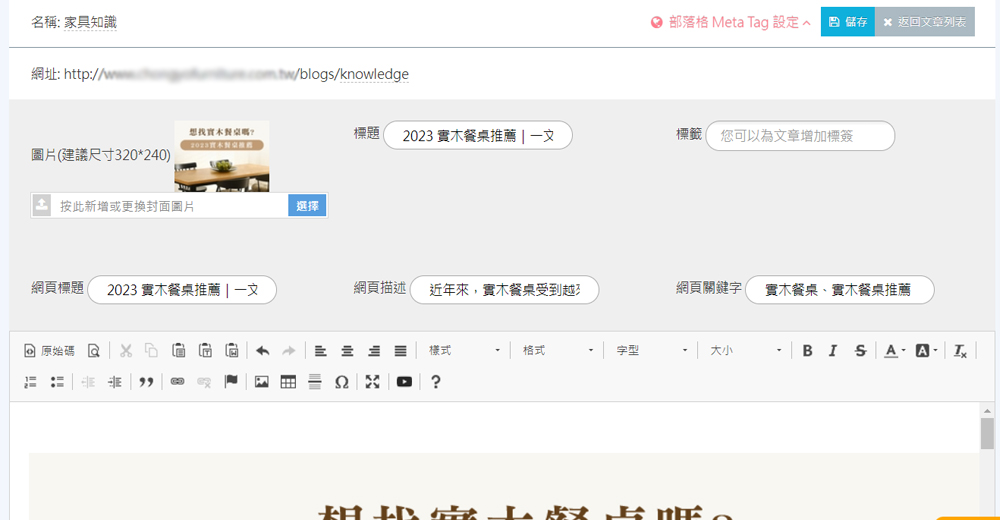Toggle strikethrough formatting
This screenshot has height=520, width=1000.
(860, 351)
